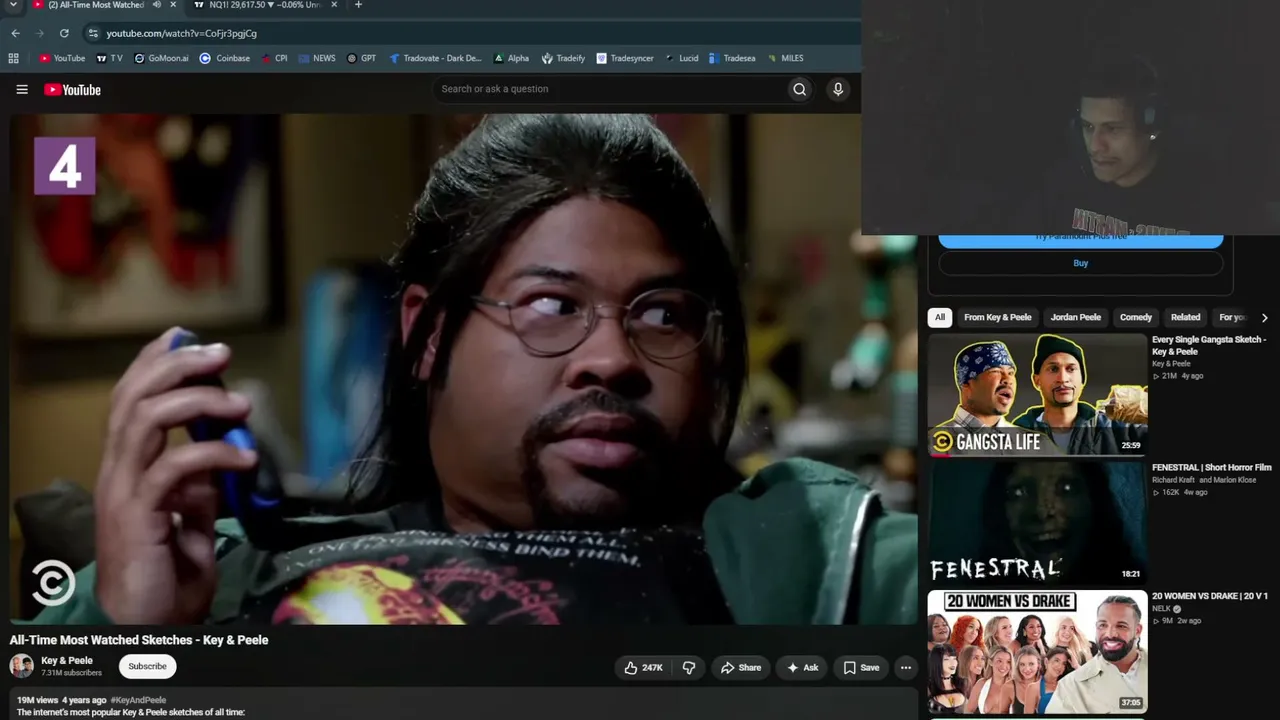Select the Jordan Peele filter chip
The image size is (1280, 720).
point(1075,317)
